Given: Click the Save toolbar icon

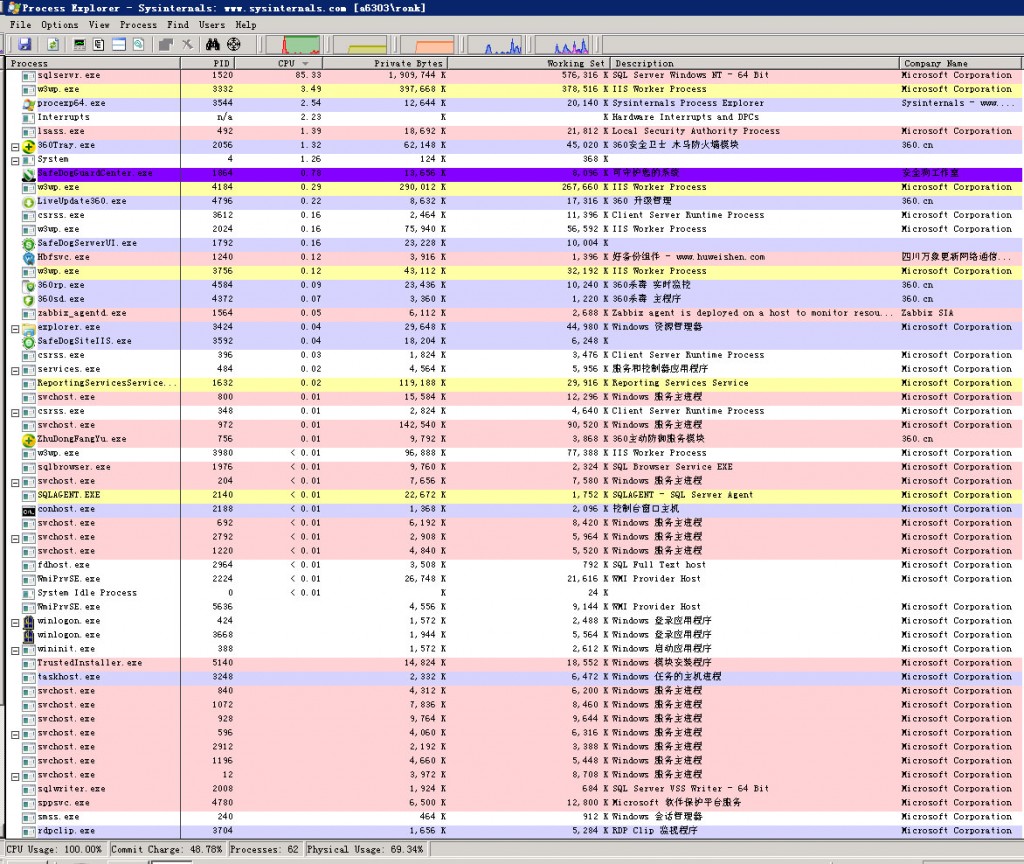Looking at the screenshot, I should coord(24,44).
